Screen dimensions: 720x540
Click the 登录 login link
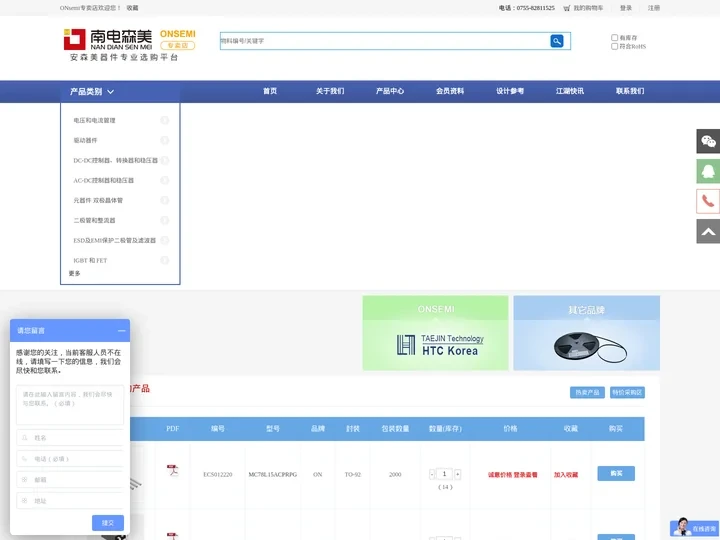tap(626, 8)
